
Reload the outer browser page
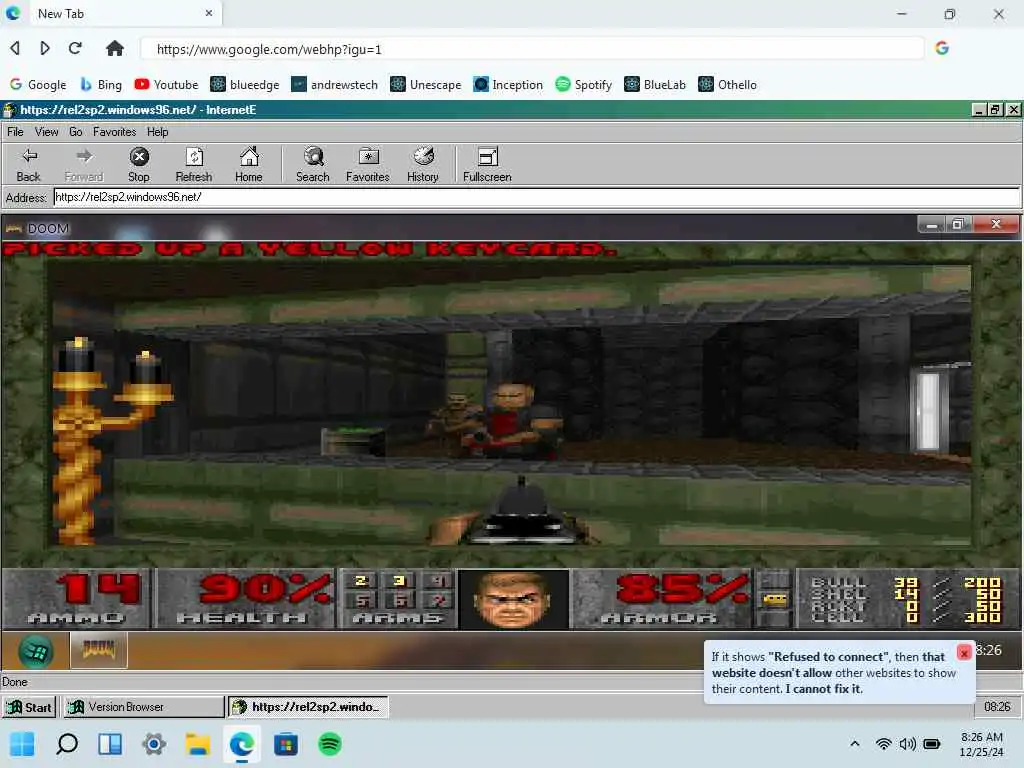[x=75, y=48]
